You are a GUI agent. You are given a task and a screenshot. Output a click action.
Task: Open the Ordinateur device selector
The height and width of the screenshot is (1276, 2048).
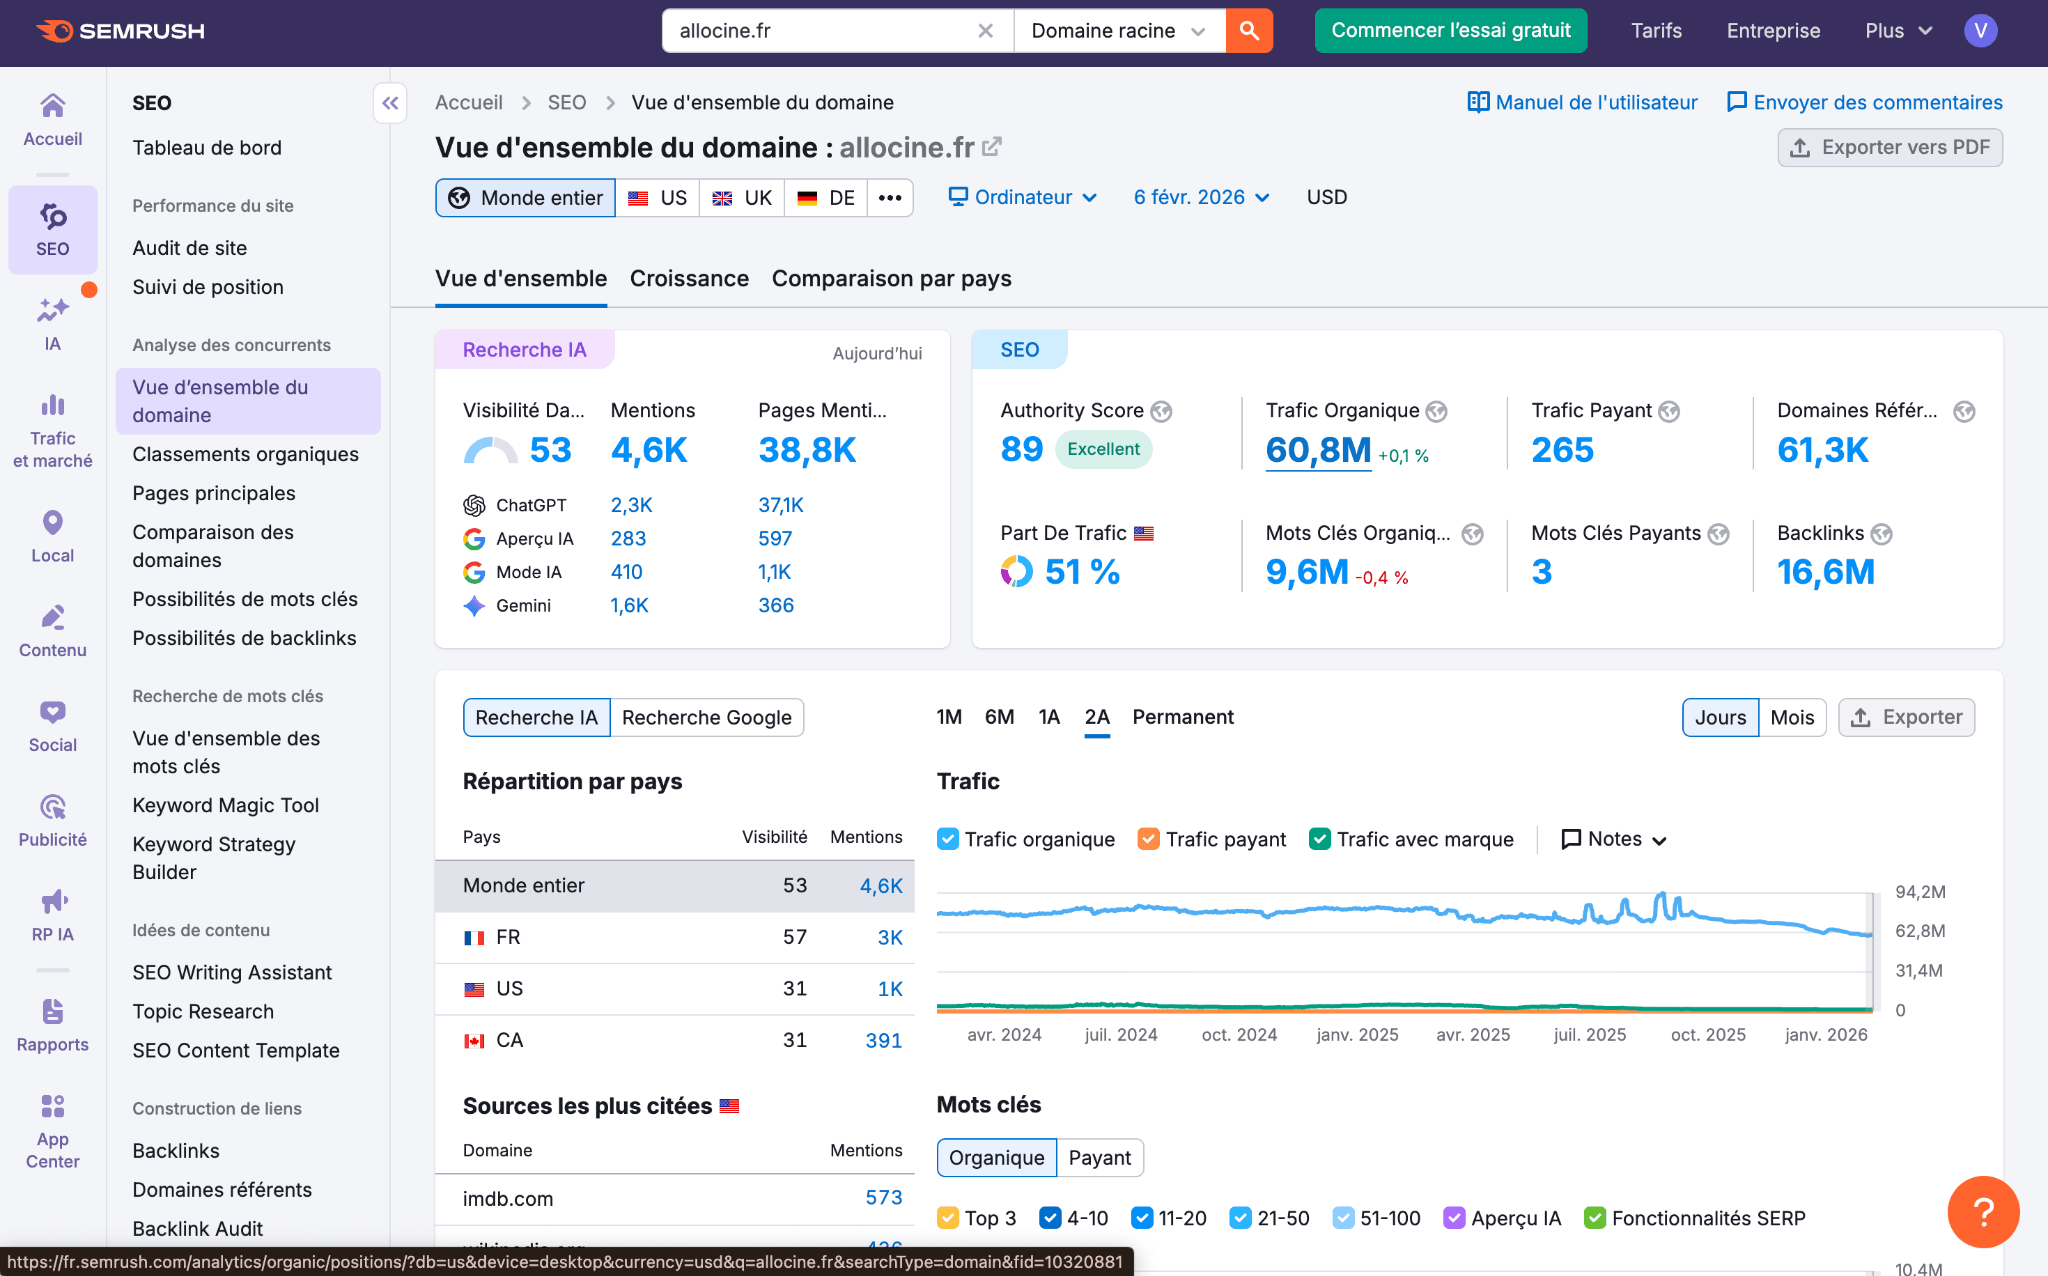point(1022,197)
